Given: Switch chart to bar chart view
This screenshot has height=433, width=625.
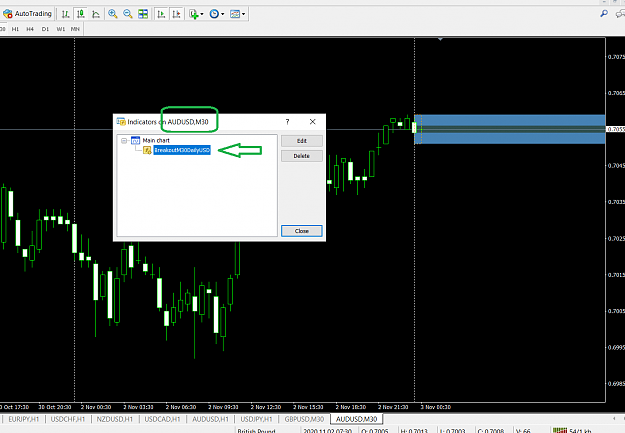Looking at the screenshot, I should coord(65,14).
